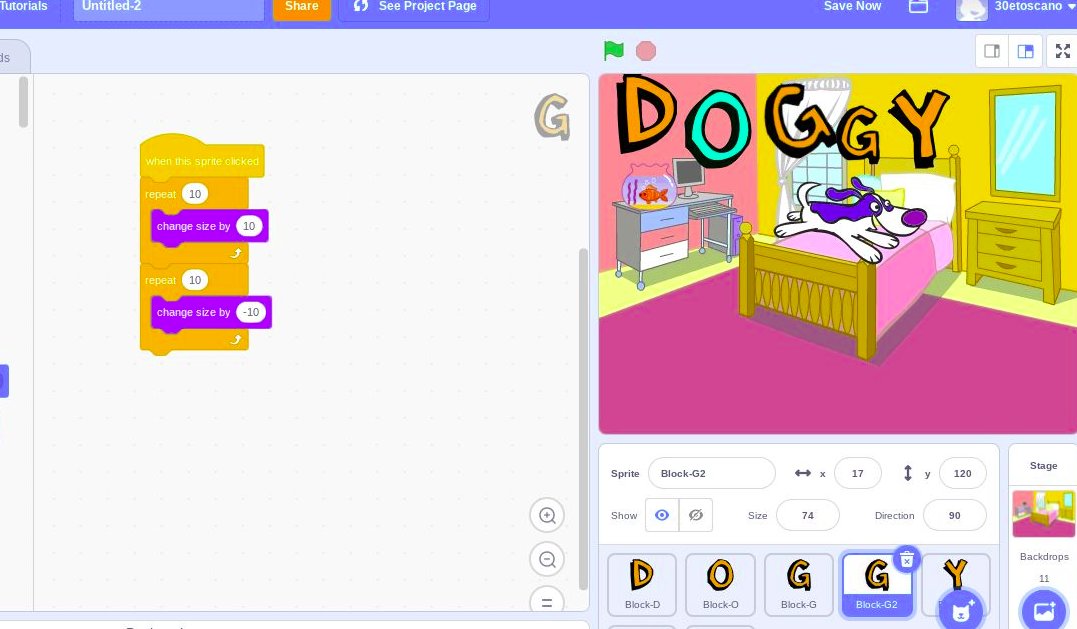
Task: Switch to small stage layout
Action: click(x=992, y=51)
